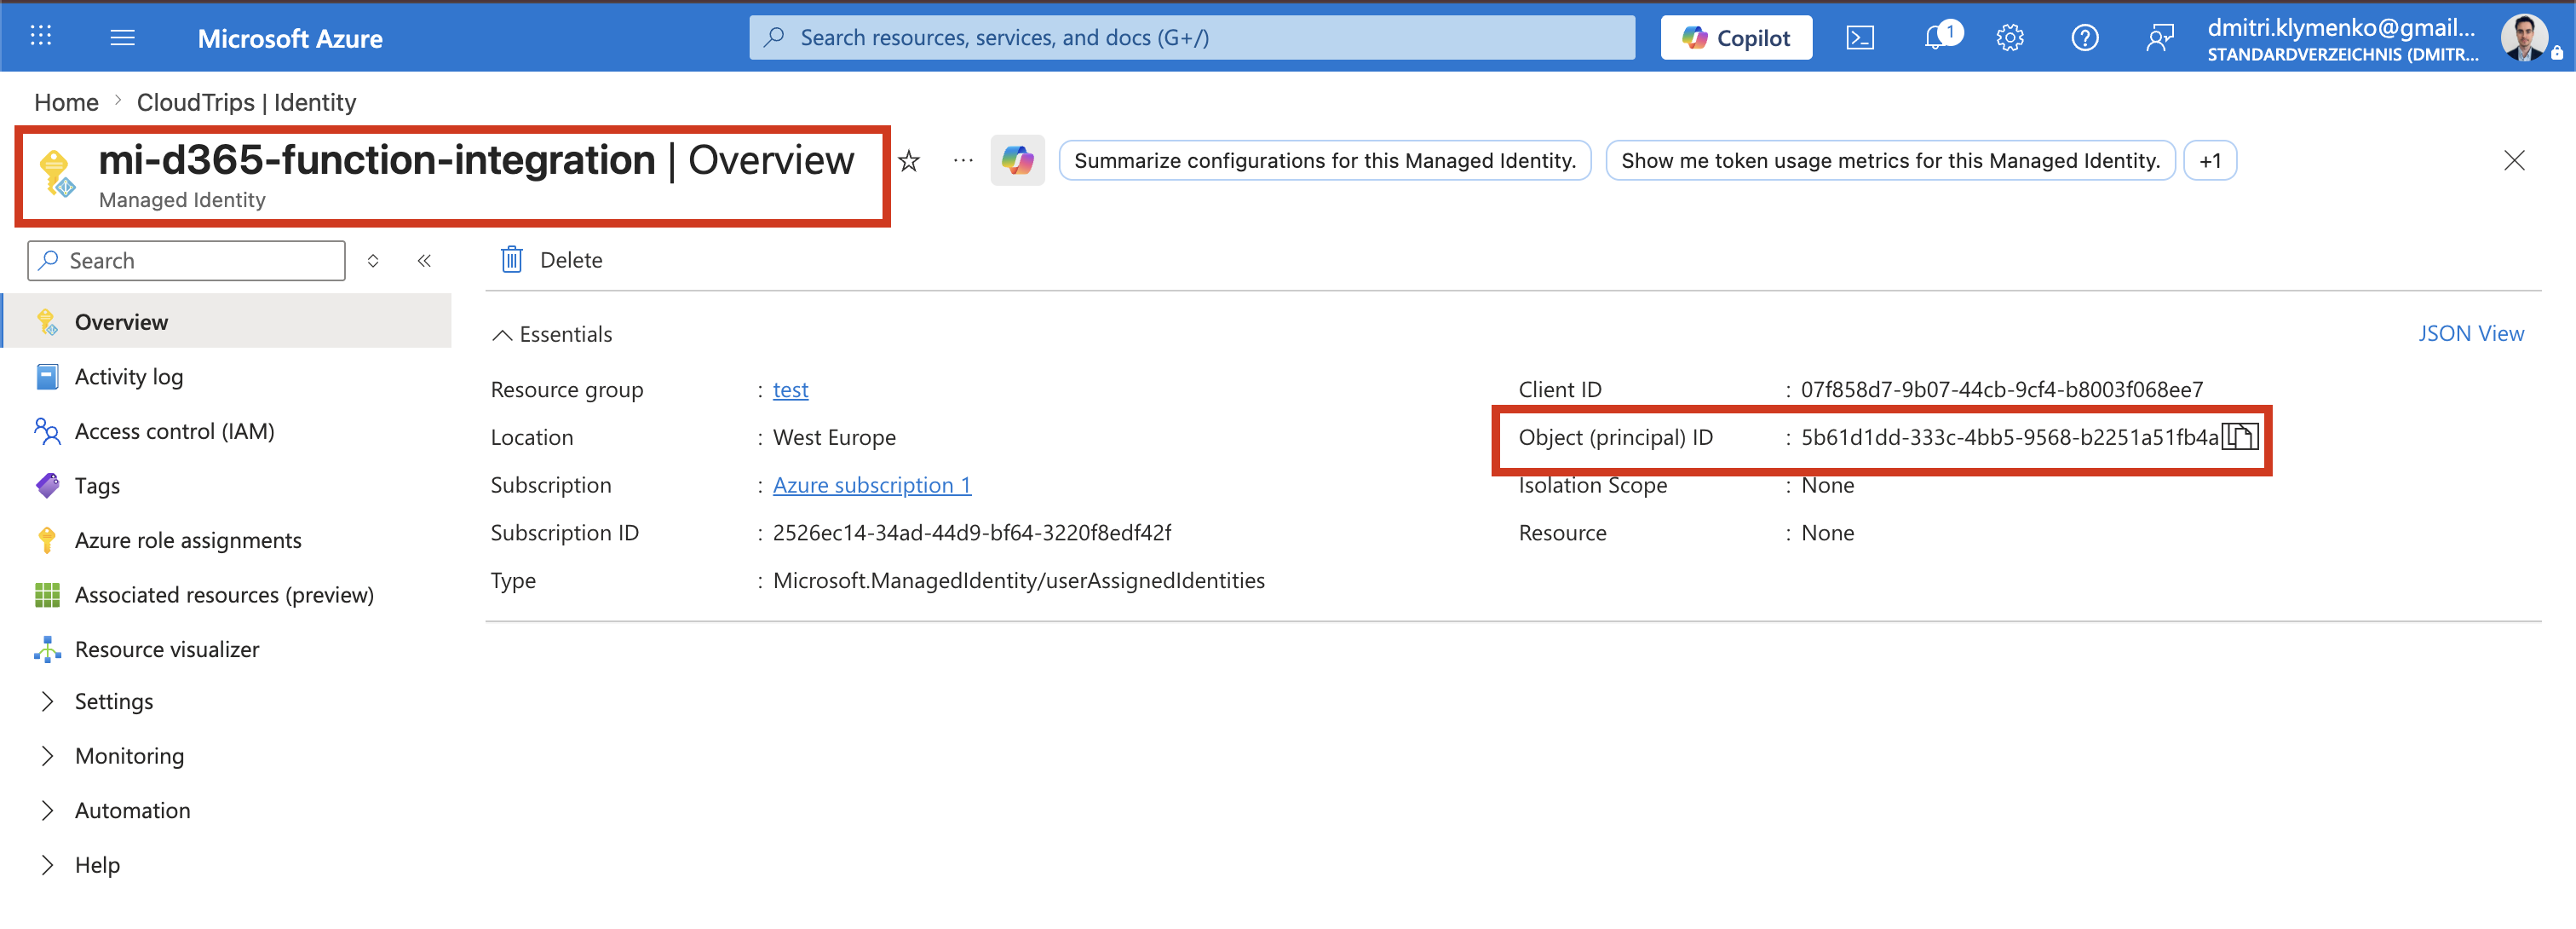Open the Azure apps grid launcher
The width and height of the screenshot is (2576, 929).
(40, 37)
